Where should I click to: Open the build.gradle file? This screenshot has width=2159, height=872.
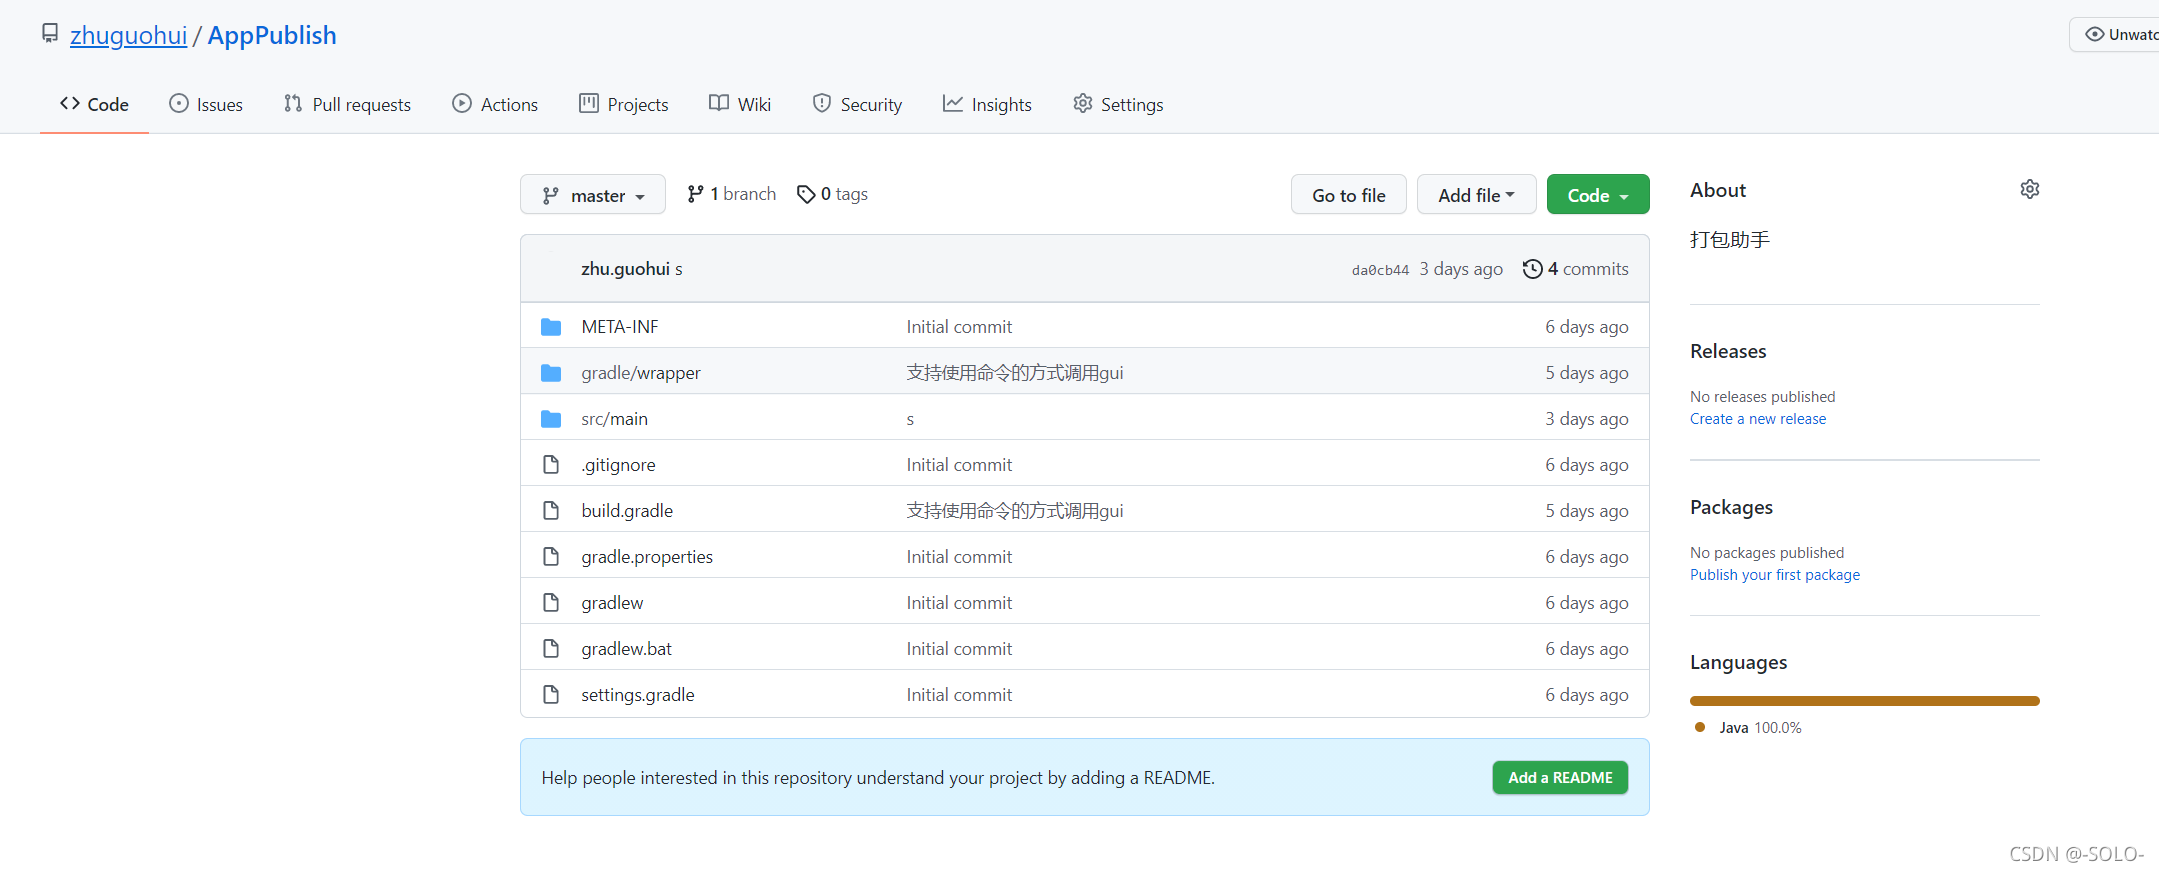point(627,511)
